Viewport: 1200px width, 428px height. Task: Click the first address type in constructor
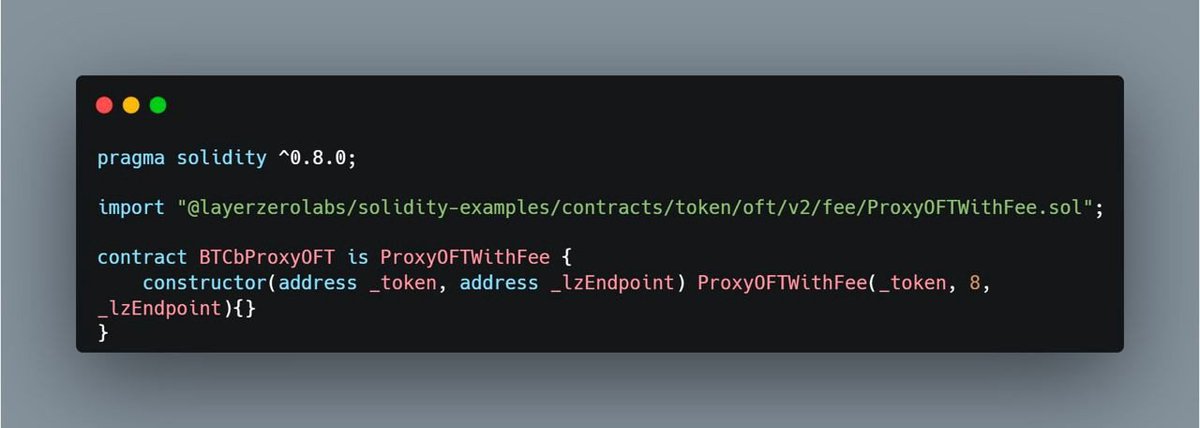[x=318, y=283]
